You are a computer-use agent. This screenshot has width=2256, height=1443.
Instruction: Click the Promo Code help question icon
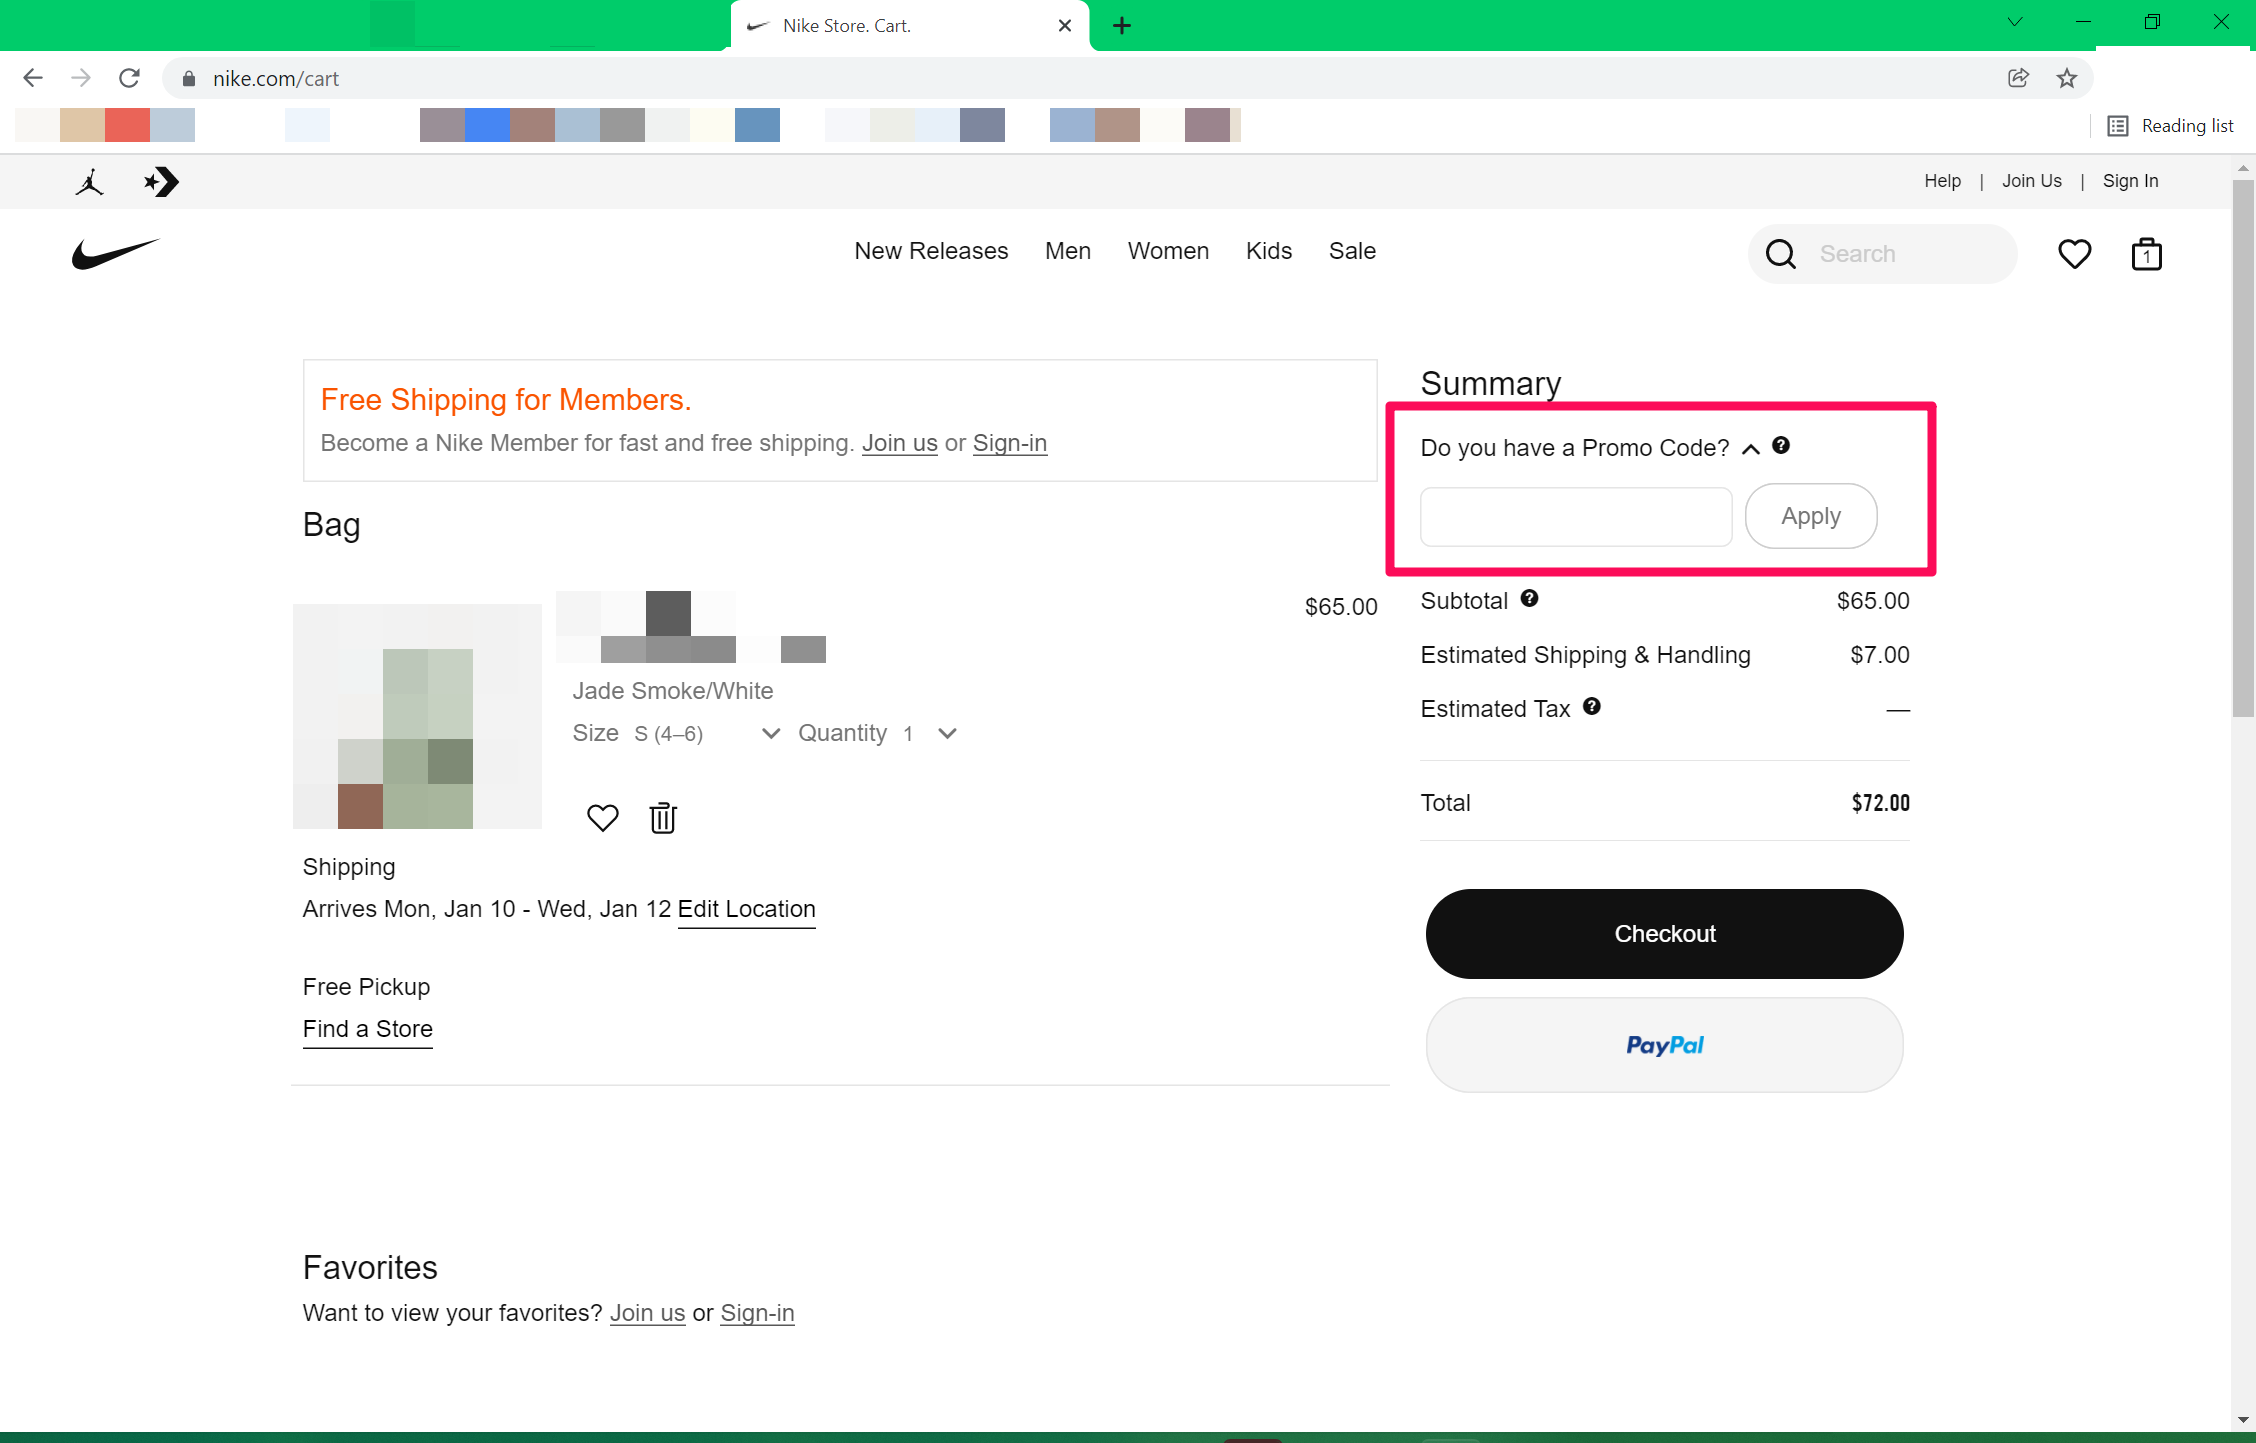(x=1781, y=446)
